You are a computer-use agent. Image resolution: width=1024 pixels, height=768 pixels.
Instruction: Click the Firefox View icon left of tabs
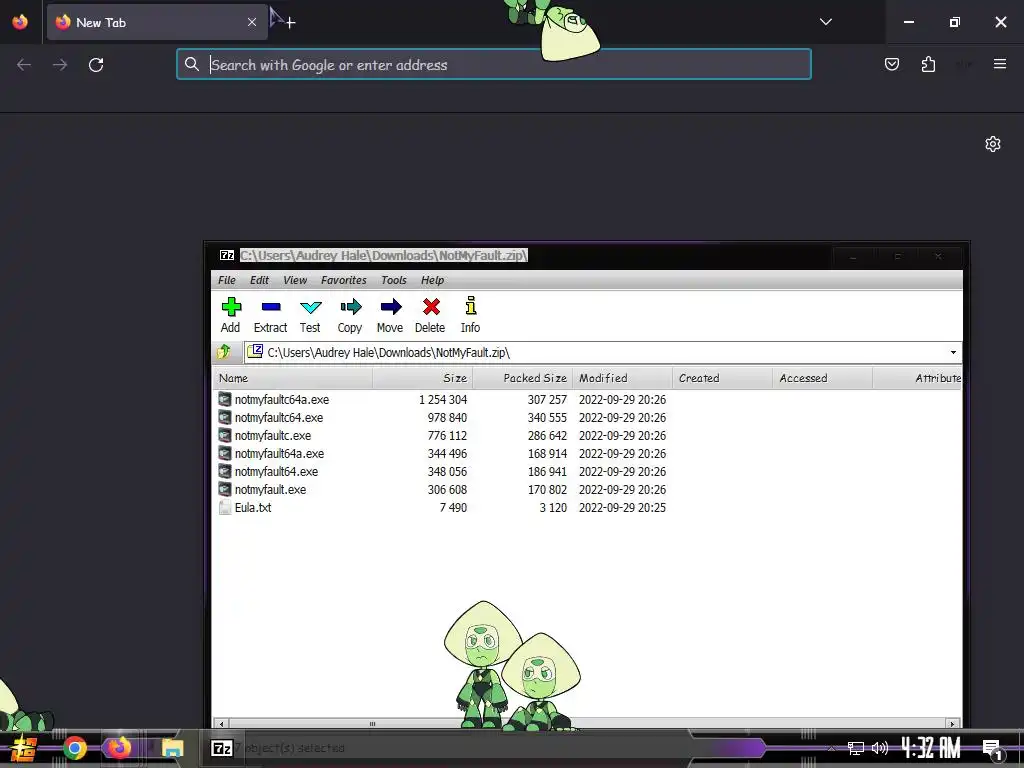(x=20, y=22)
